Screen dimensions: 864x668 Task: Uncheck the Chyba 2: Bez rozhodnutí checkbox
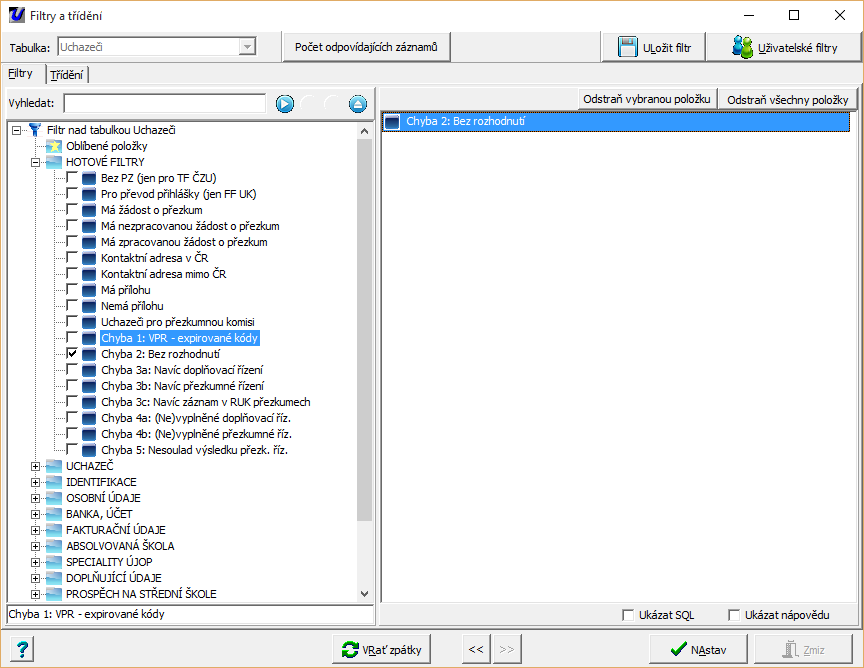[x=72, y=354]
